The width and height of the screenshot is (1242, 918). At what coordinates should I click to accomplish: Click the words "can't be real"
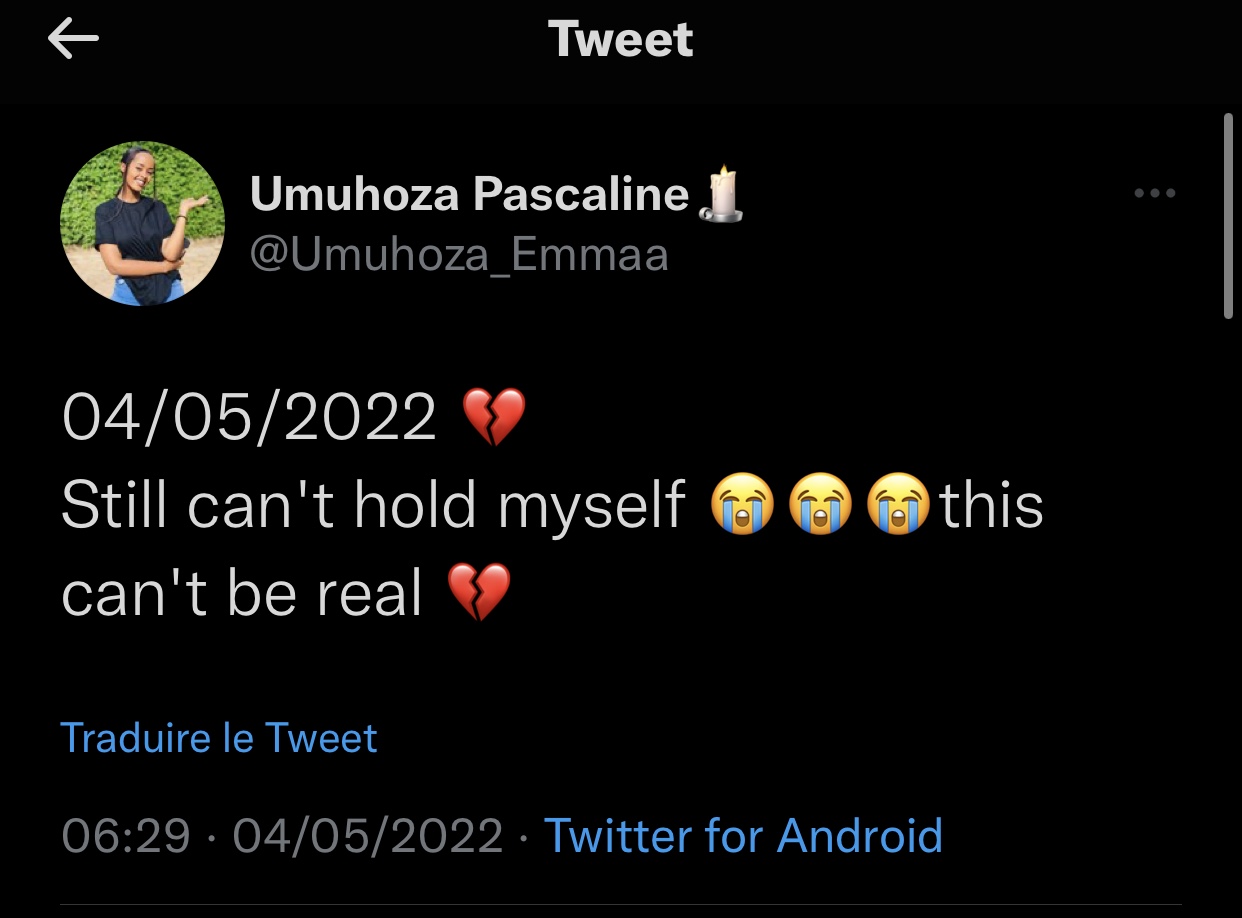click(242, 593)
